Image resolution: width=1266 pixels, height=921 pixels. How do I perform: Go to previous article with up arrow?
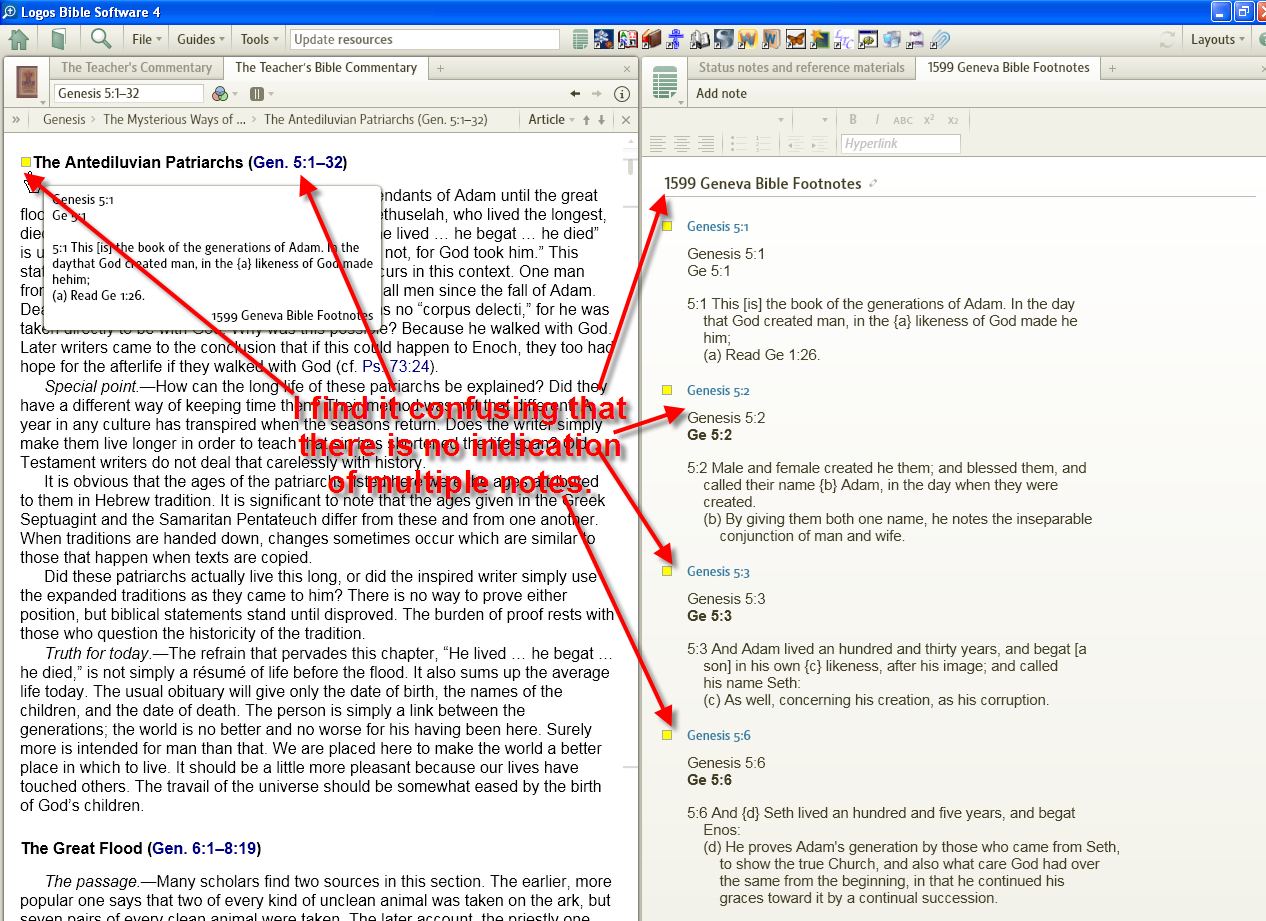[586, 120]
